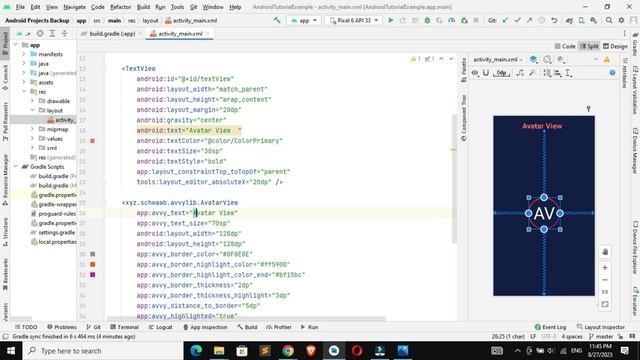Open the Layout Inspector button
Screen dimensions: 640x360
[601, 327]
